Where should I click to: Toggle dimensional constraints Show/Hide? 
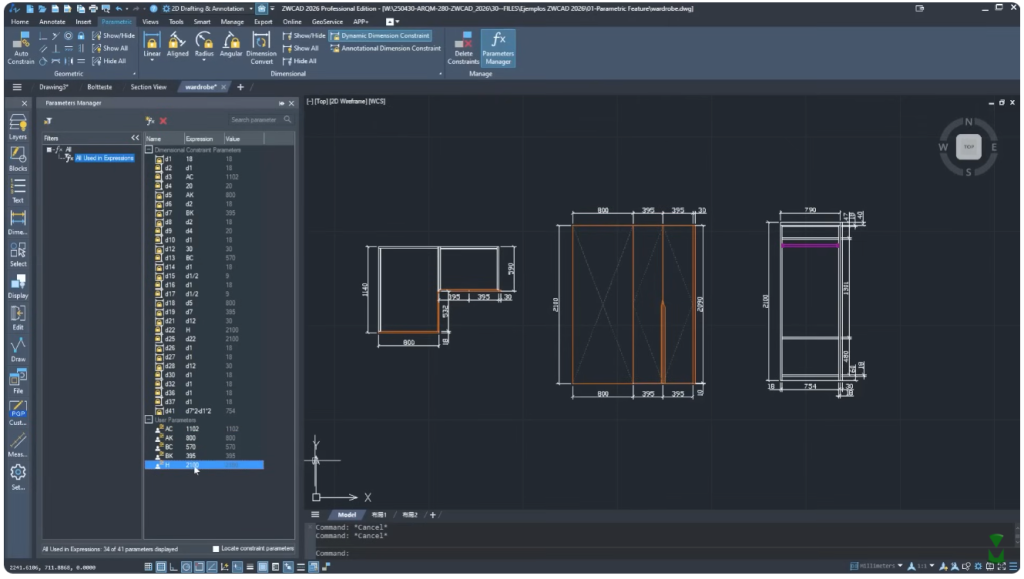point(304,36)
